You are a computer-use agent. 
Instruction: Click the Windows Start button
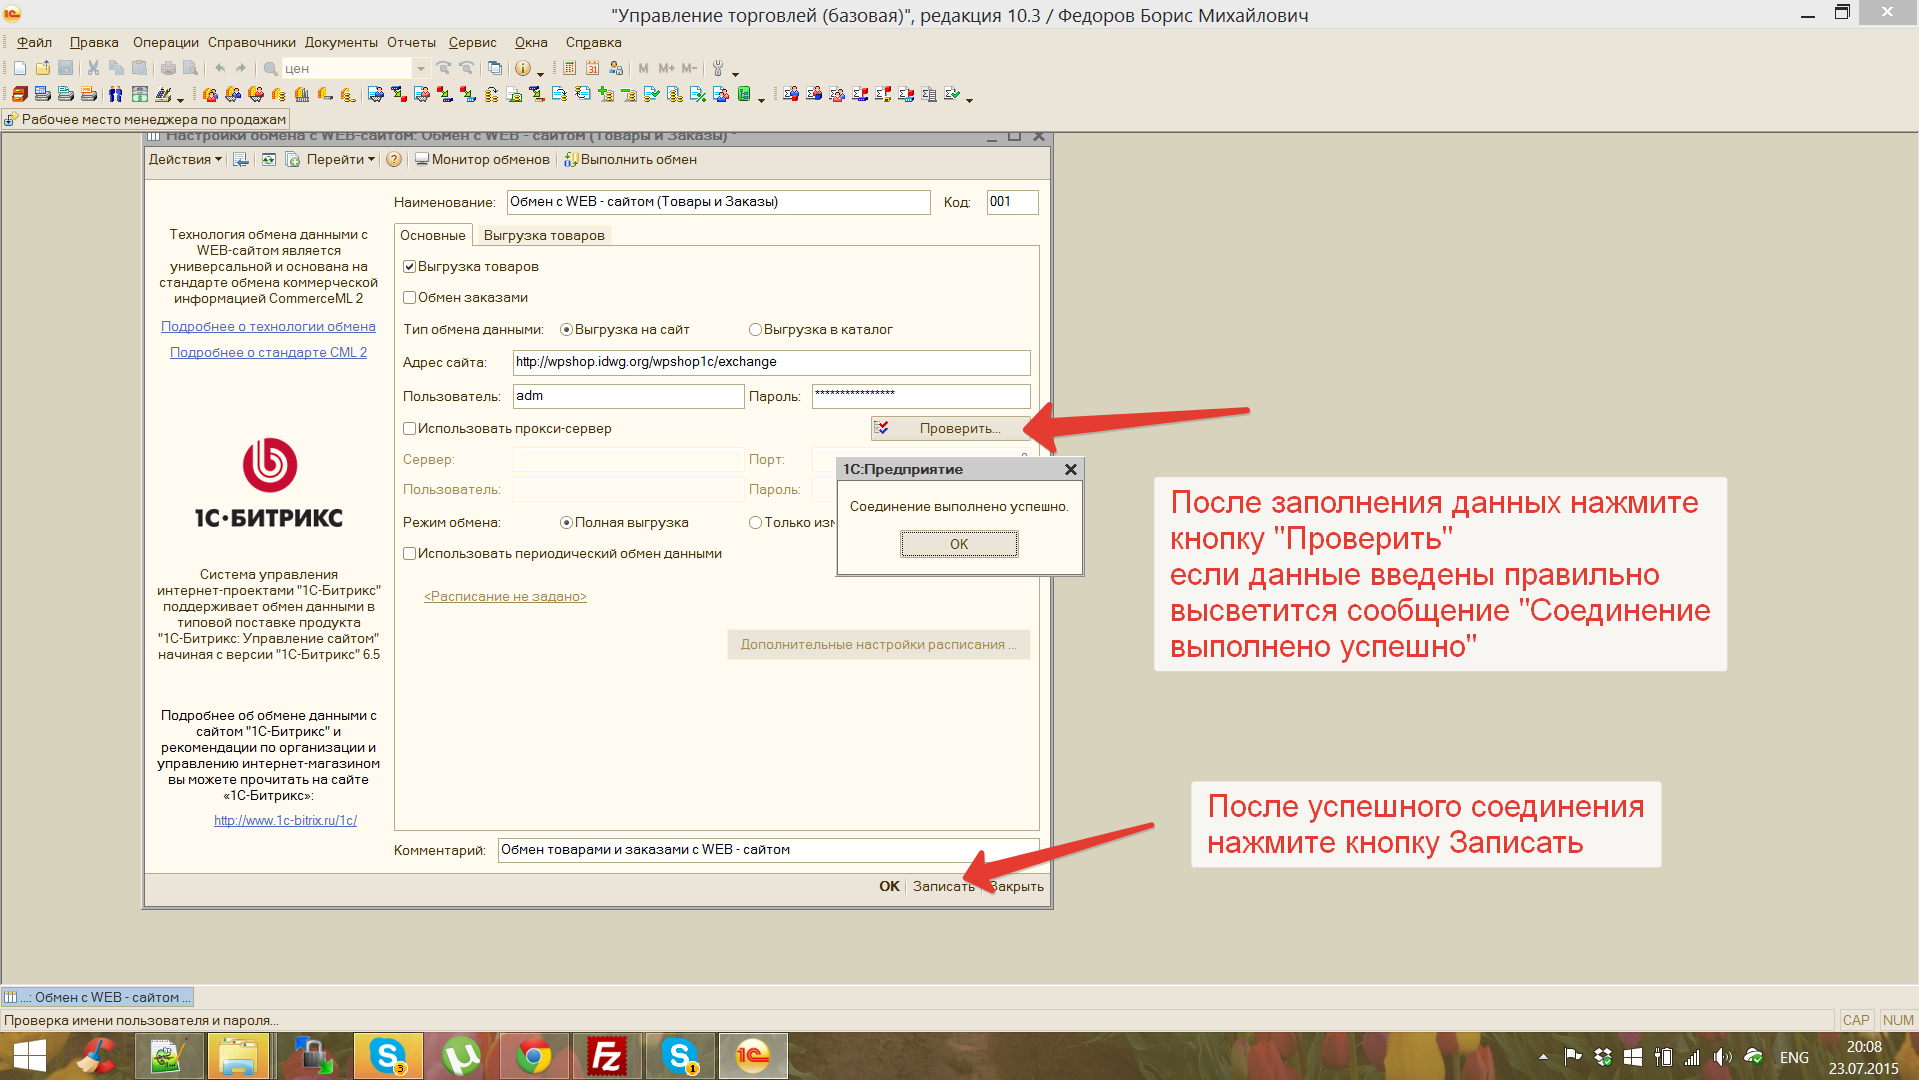29,1056
